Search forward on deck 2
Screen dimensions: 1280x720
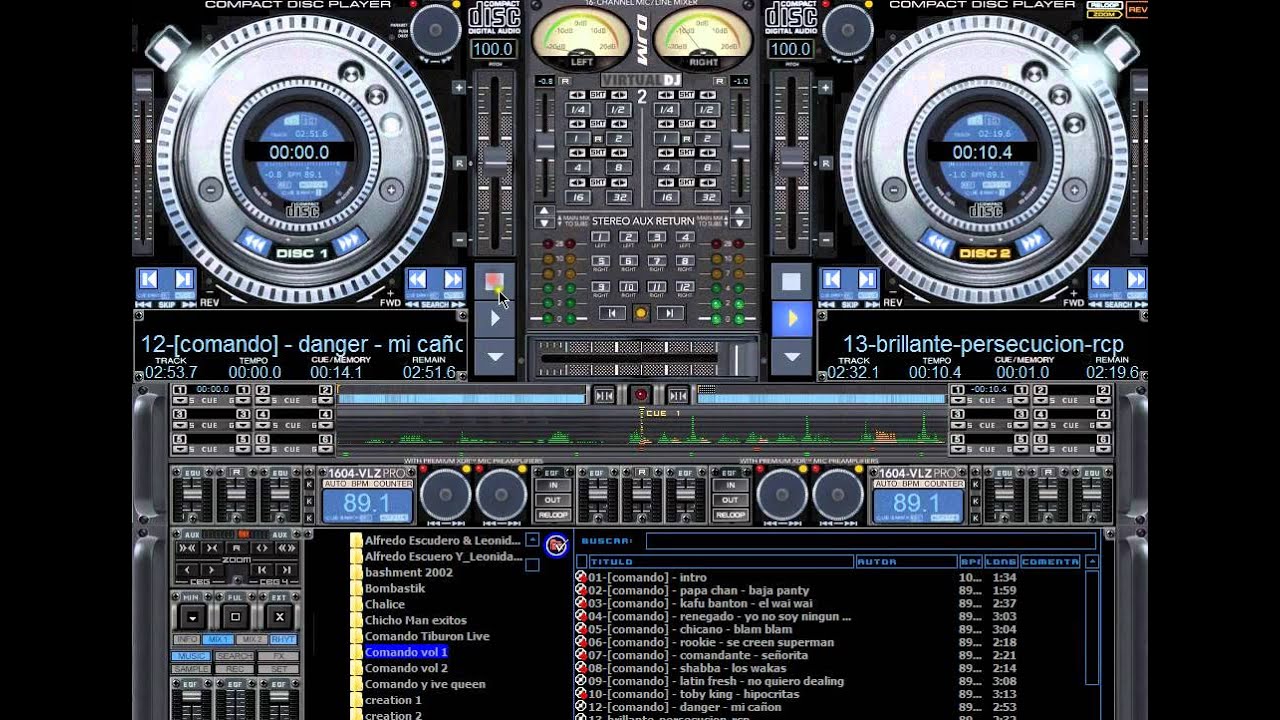(x=1136, y=279)
